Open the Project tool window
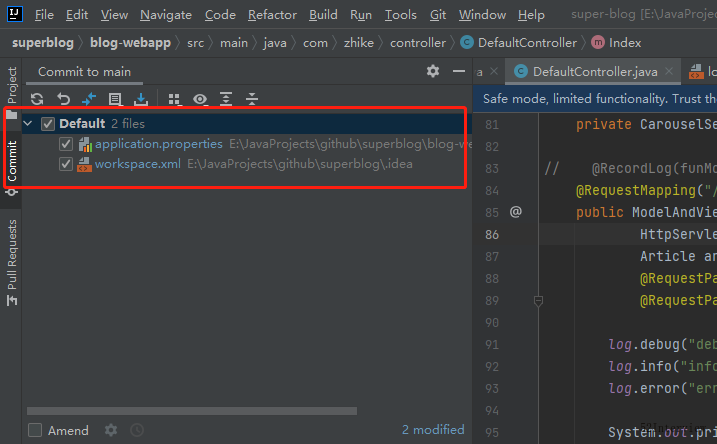This screenshot has height=444, width=717. 12,91
